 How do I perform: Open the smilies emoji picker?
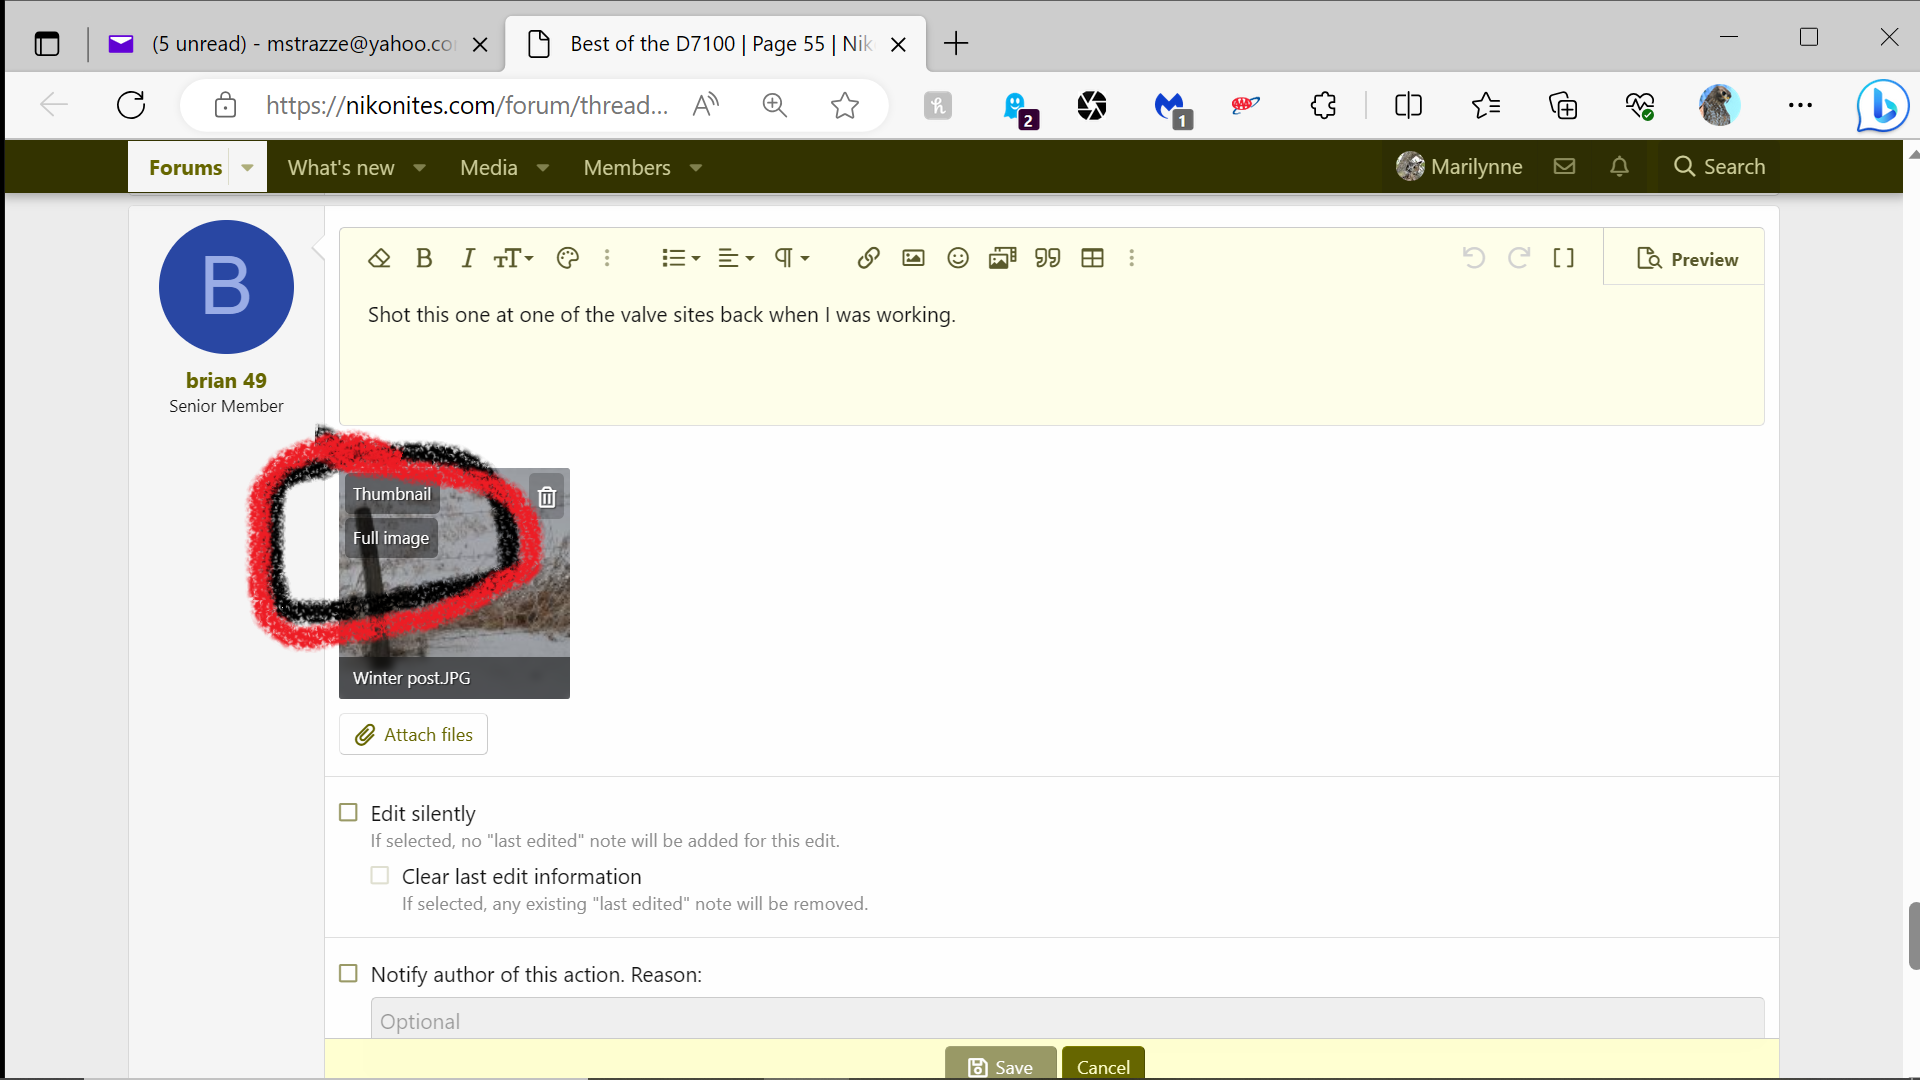tap(957, 258)
